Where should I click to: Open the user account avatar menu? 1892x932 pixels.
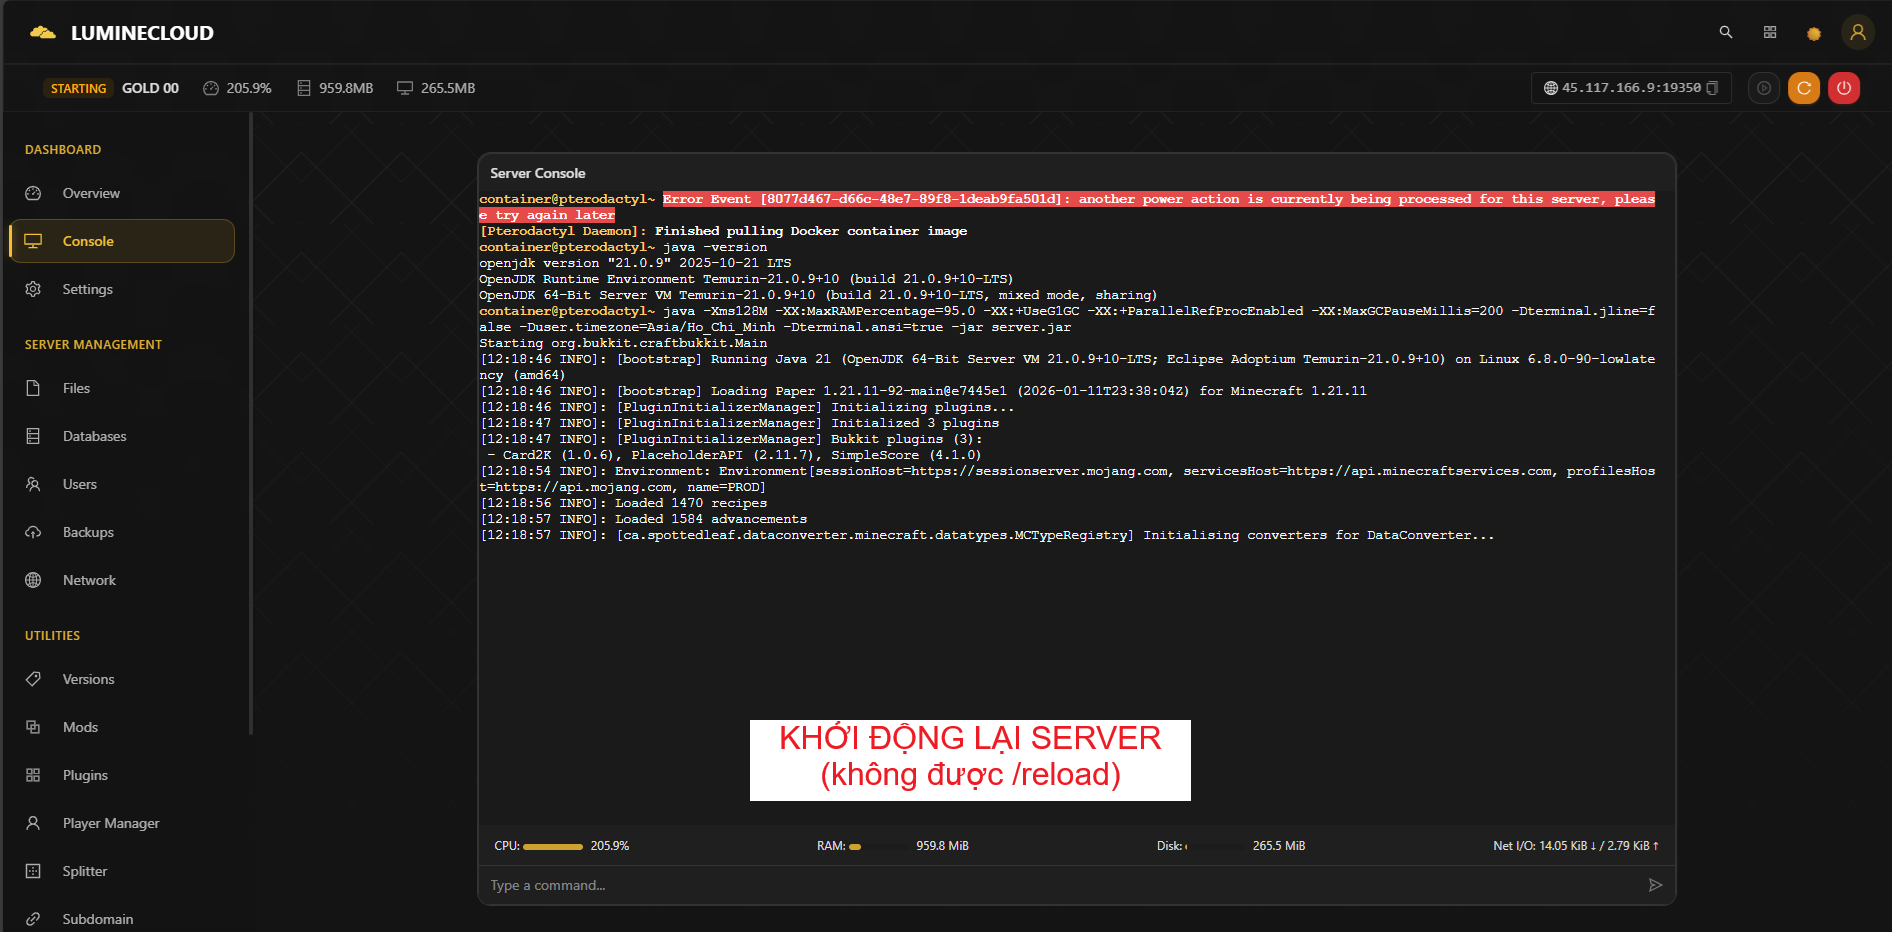coord(1857,32)
